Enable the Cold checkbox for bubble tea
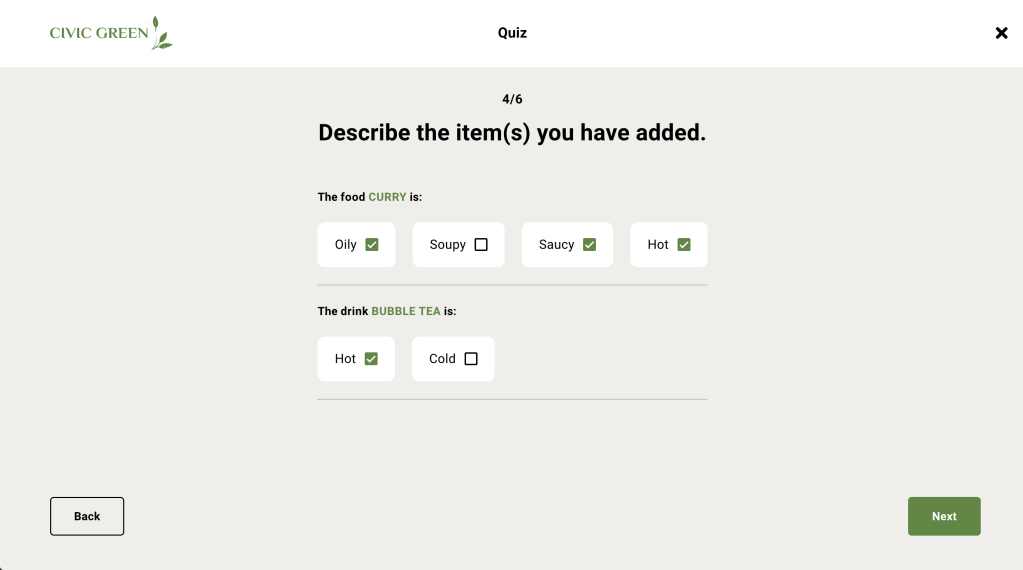Screen dimensions: 1023x570 (471, 359)
